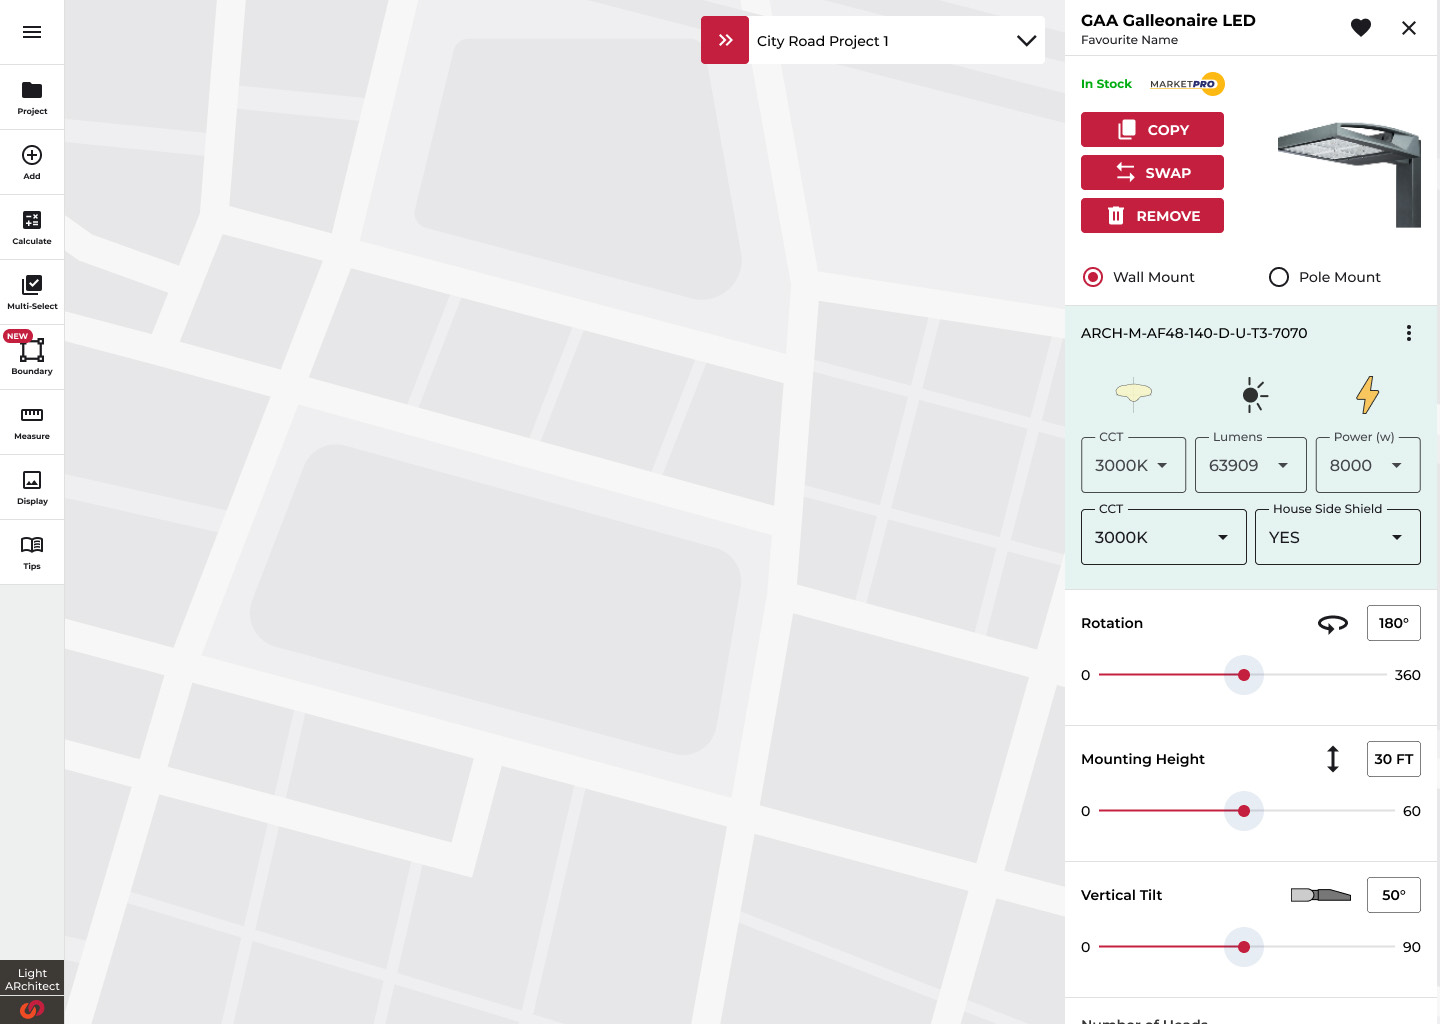Click the power lightning bolt icon

pyautogui.click(x=1368, y=395)
